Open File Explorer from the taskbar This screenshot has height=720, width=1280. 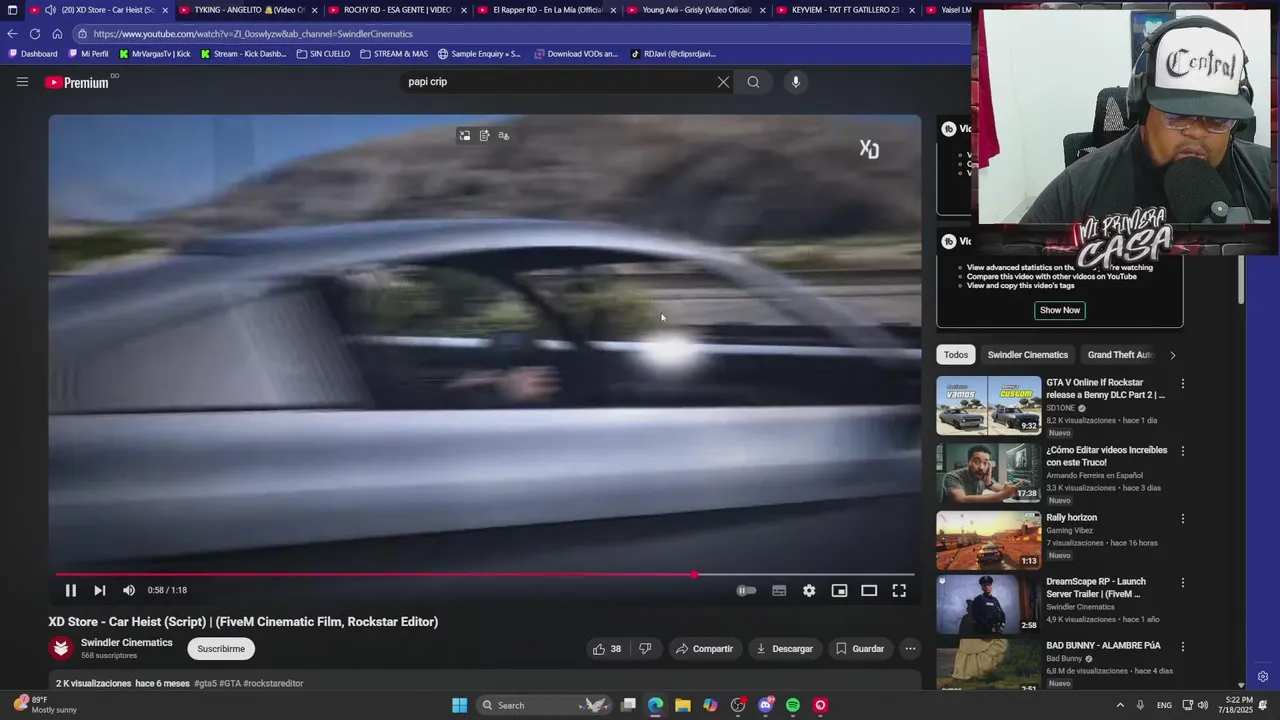point(683,705)
